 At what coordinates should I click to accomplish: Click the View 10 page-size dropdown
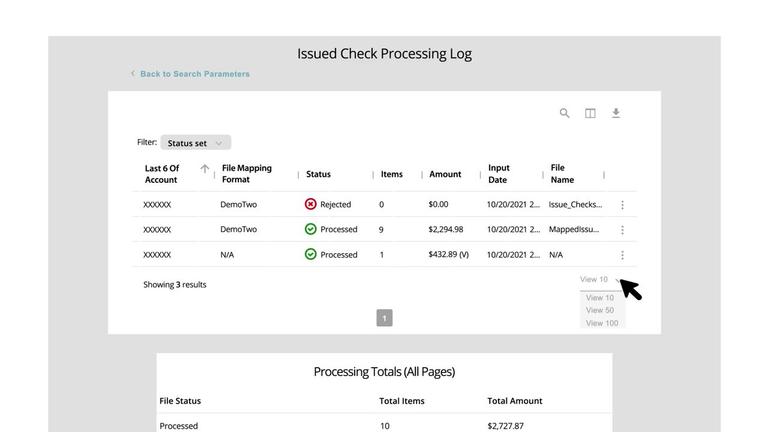[600, 279]
